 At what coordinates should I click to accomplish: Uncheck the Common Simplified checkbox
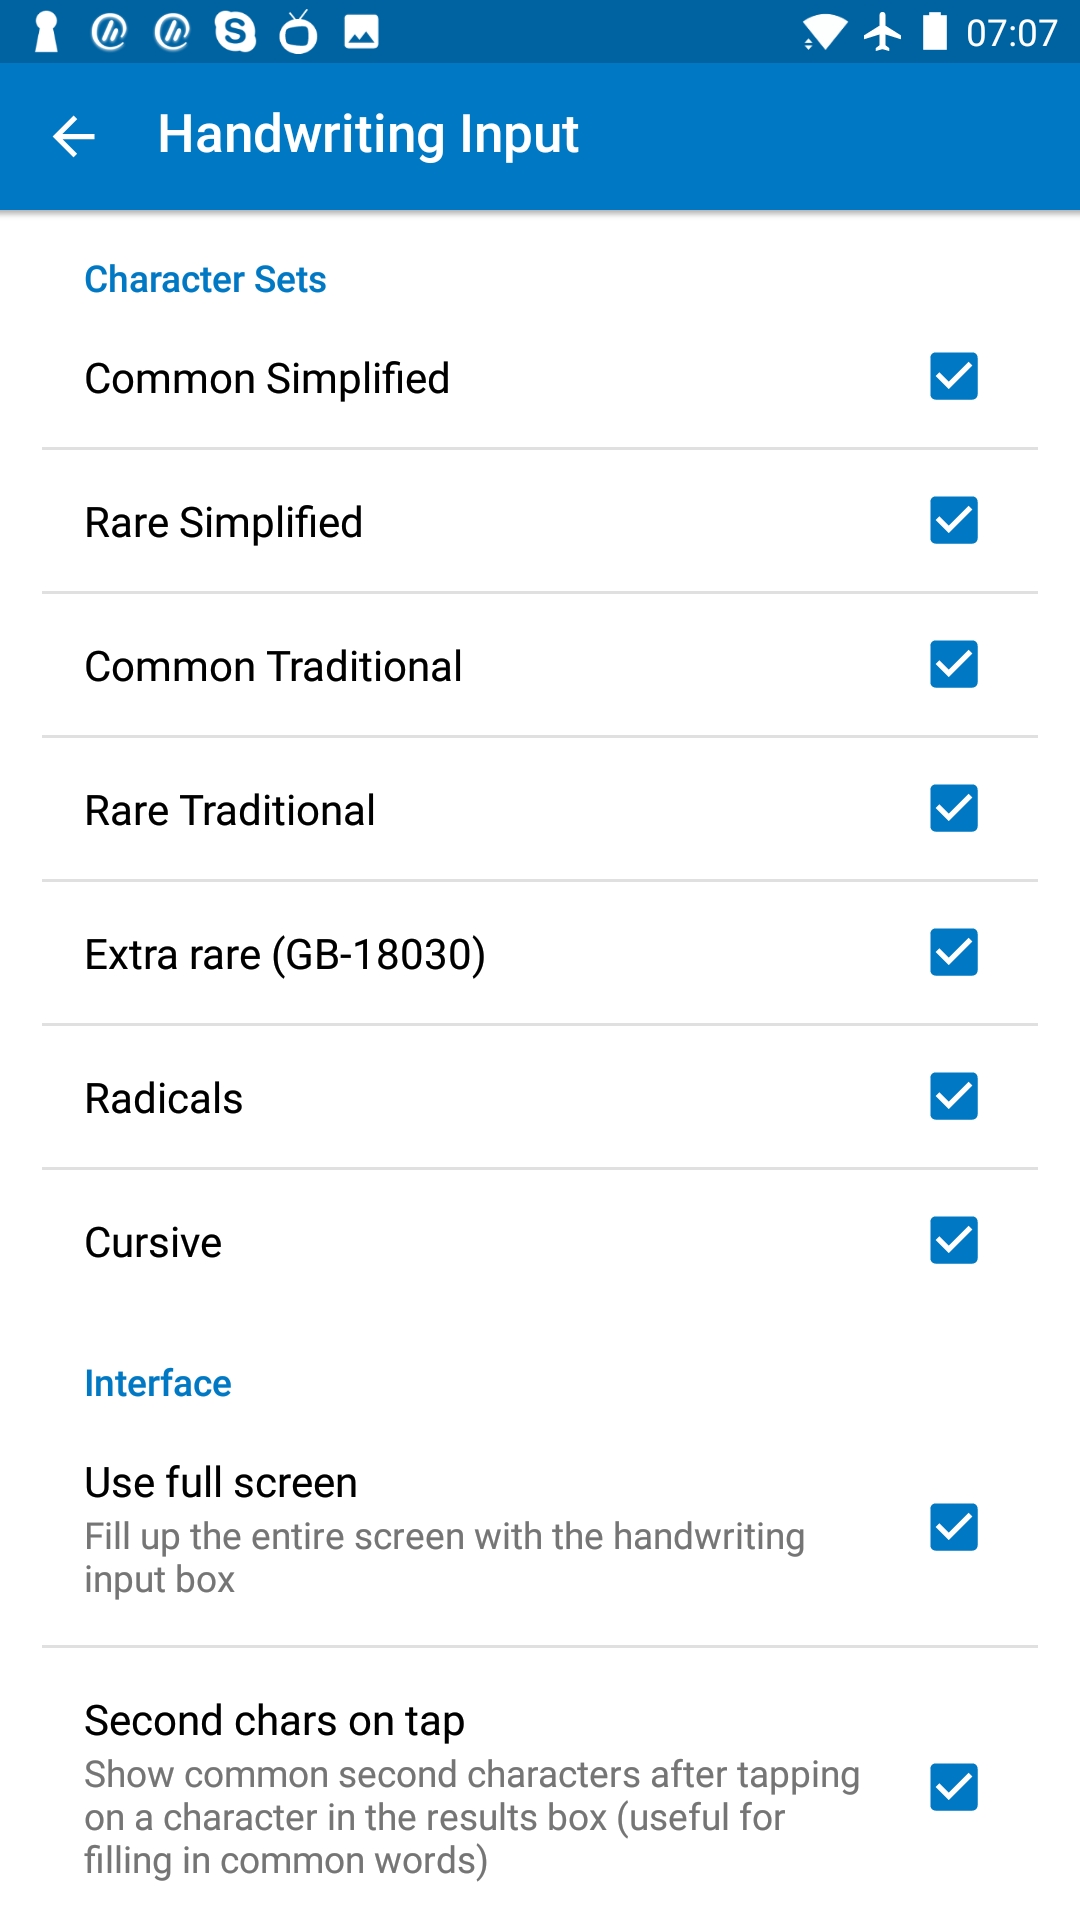tap(953, 376)
